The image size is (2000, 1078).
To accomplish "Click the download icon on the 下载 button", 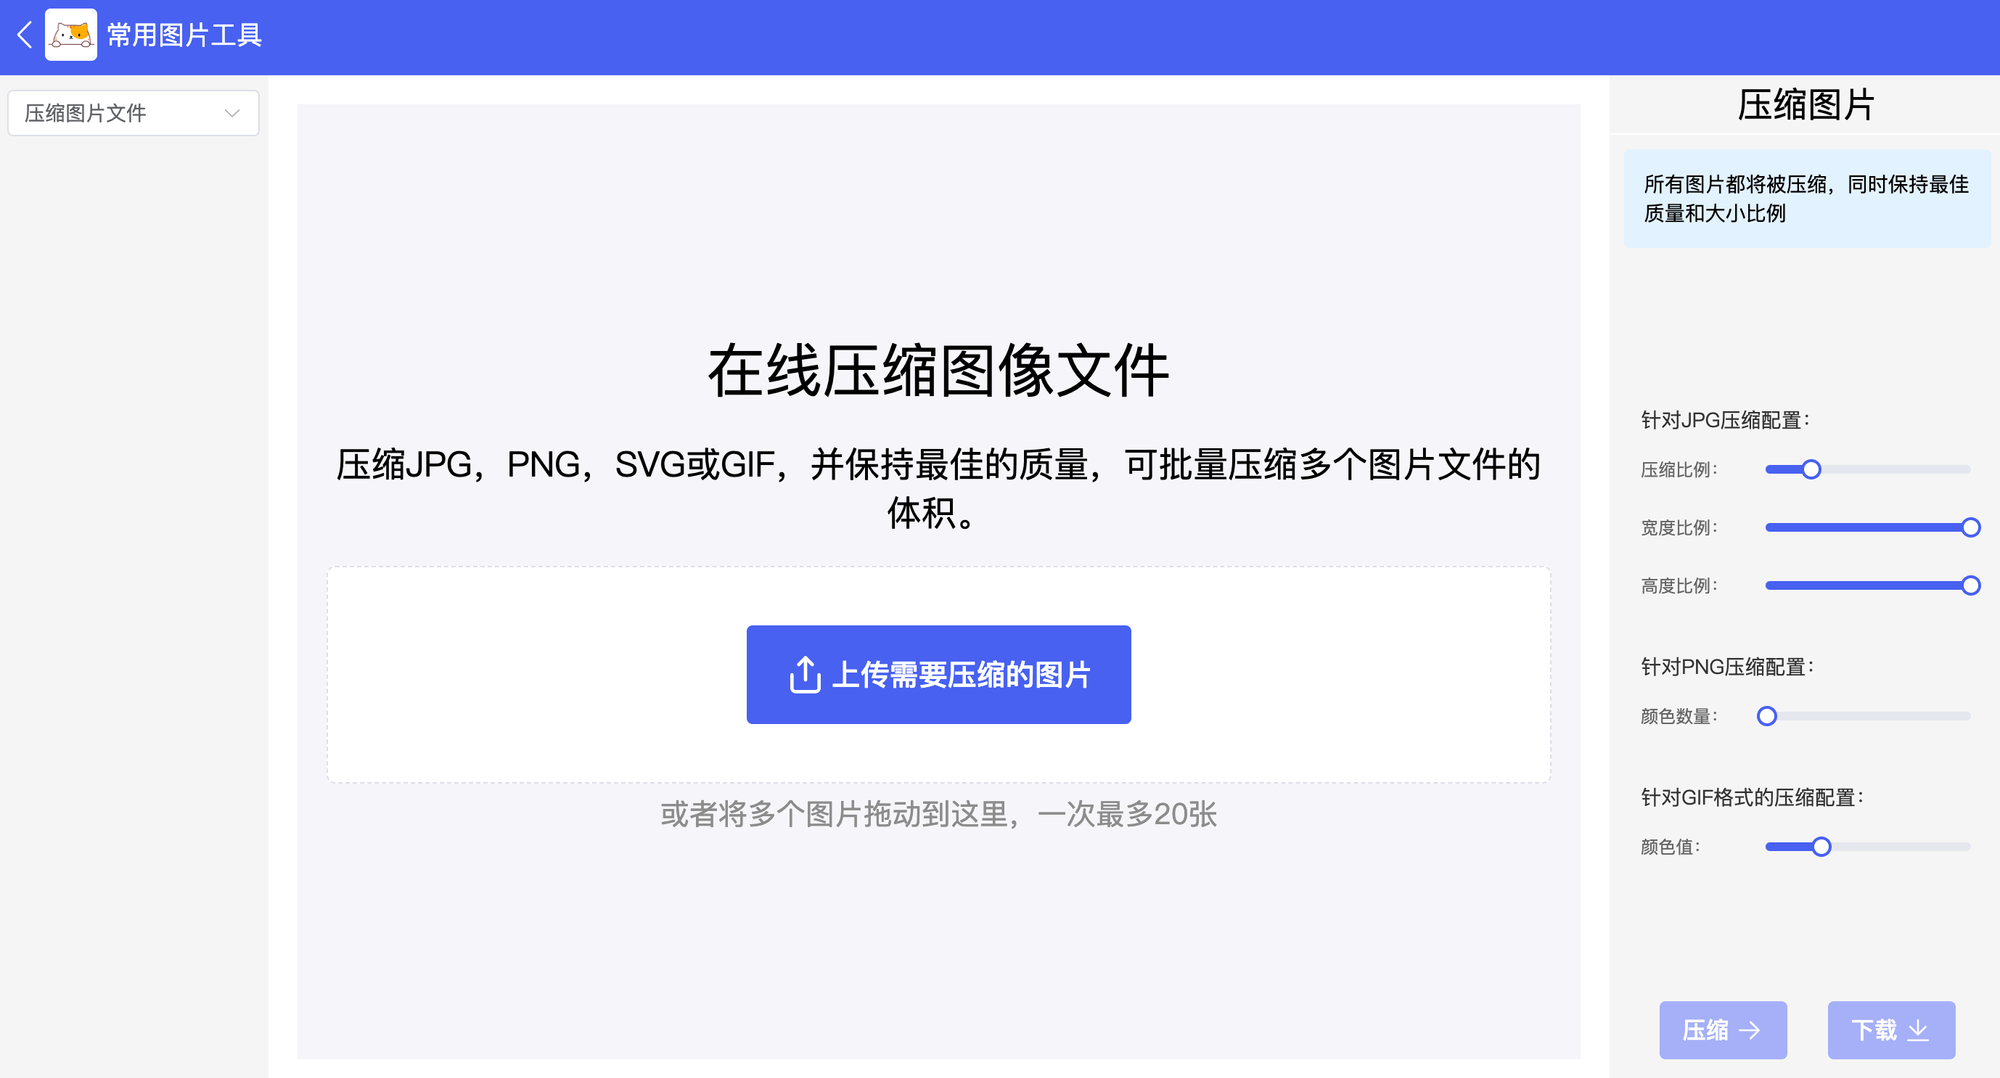I will click(x=1918, y=1030).
